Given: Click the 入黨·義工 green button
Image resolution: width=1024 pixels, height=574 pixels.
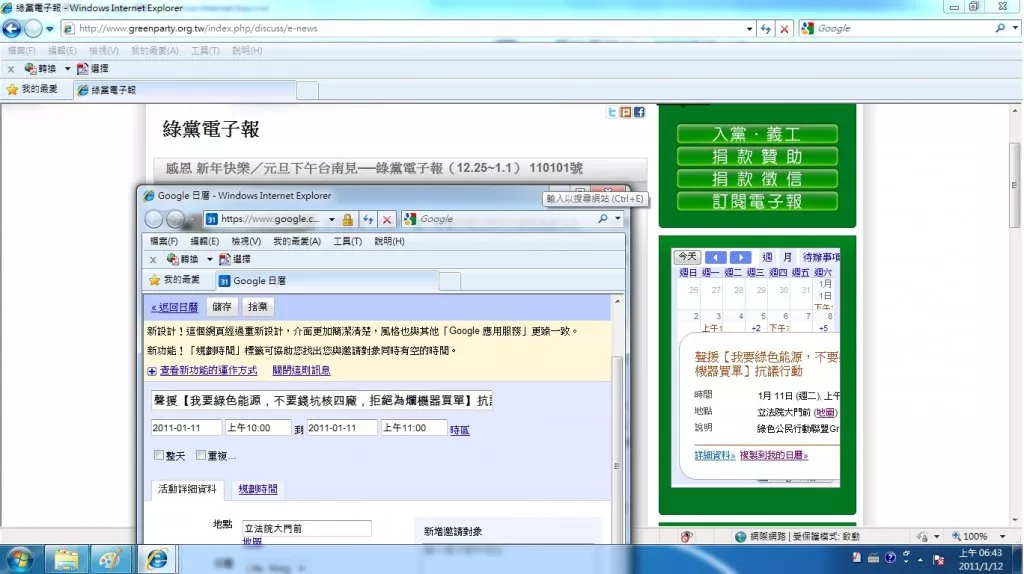Looking at the screenshot, I should click(x=757, y=134).
